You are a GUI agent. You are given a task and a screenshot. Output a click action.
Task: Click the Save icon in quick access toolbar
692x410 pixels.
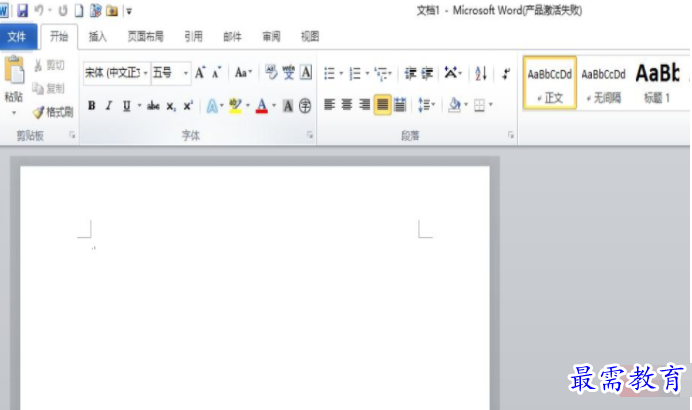point(23,10)
